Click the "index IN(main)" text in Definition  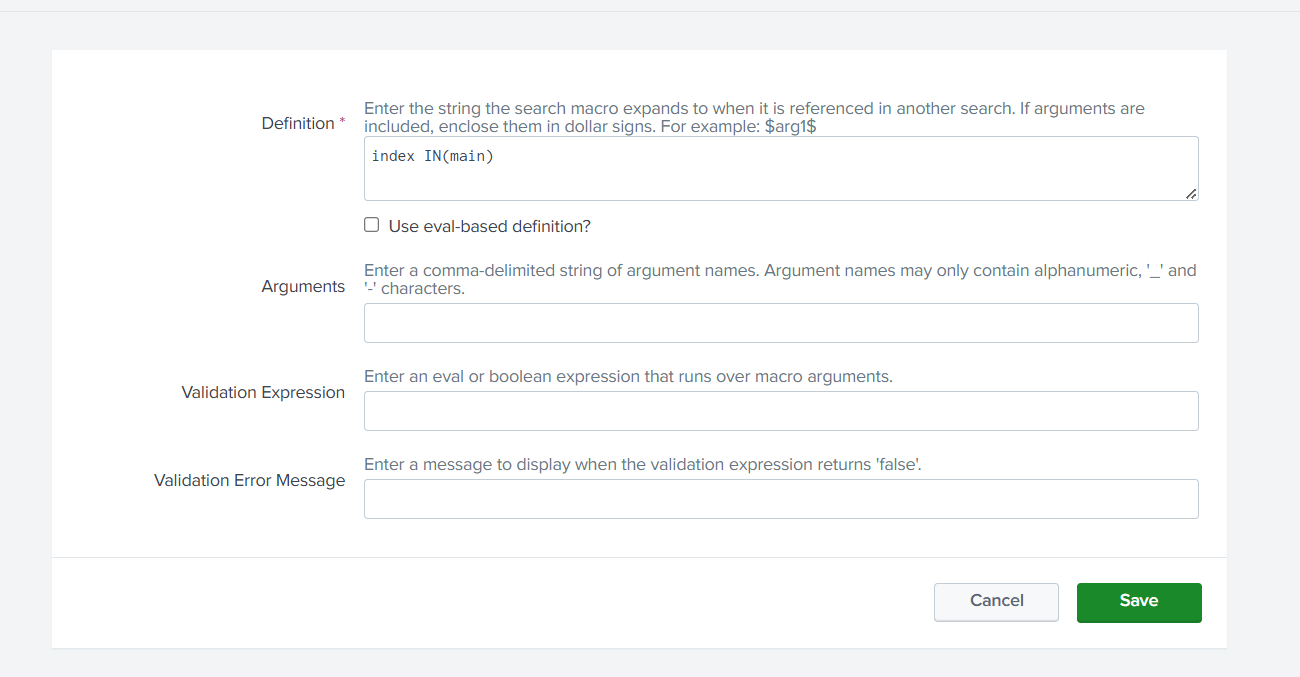[432, 155]
